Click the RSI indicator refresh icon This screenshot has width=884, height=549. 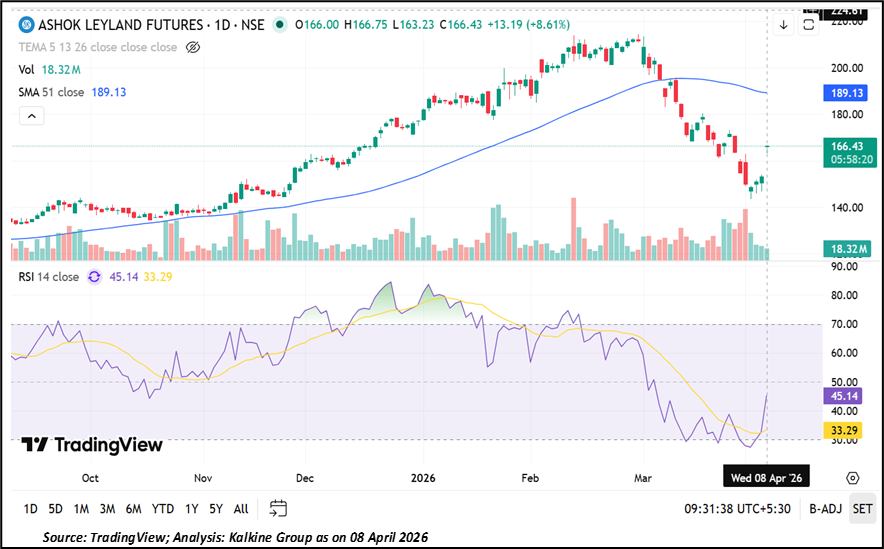click(95, 278)
